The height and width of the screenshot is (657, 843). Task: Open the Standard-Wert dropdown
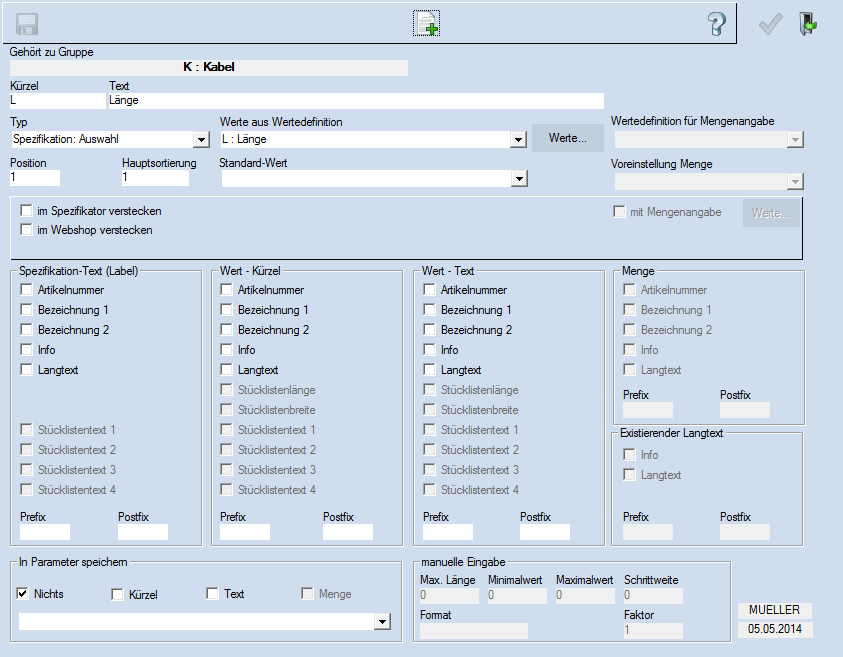pyautogui.click(x=518, y=179)
